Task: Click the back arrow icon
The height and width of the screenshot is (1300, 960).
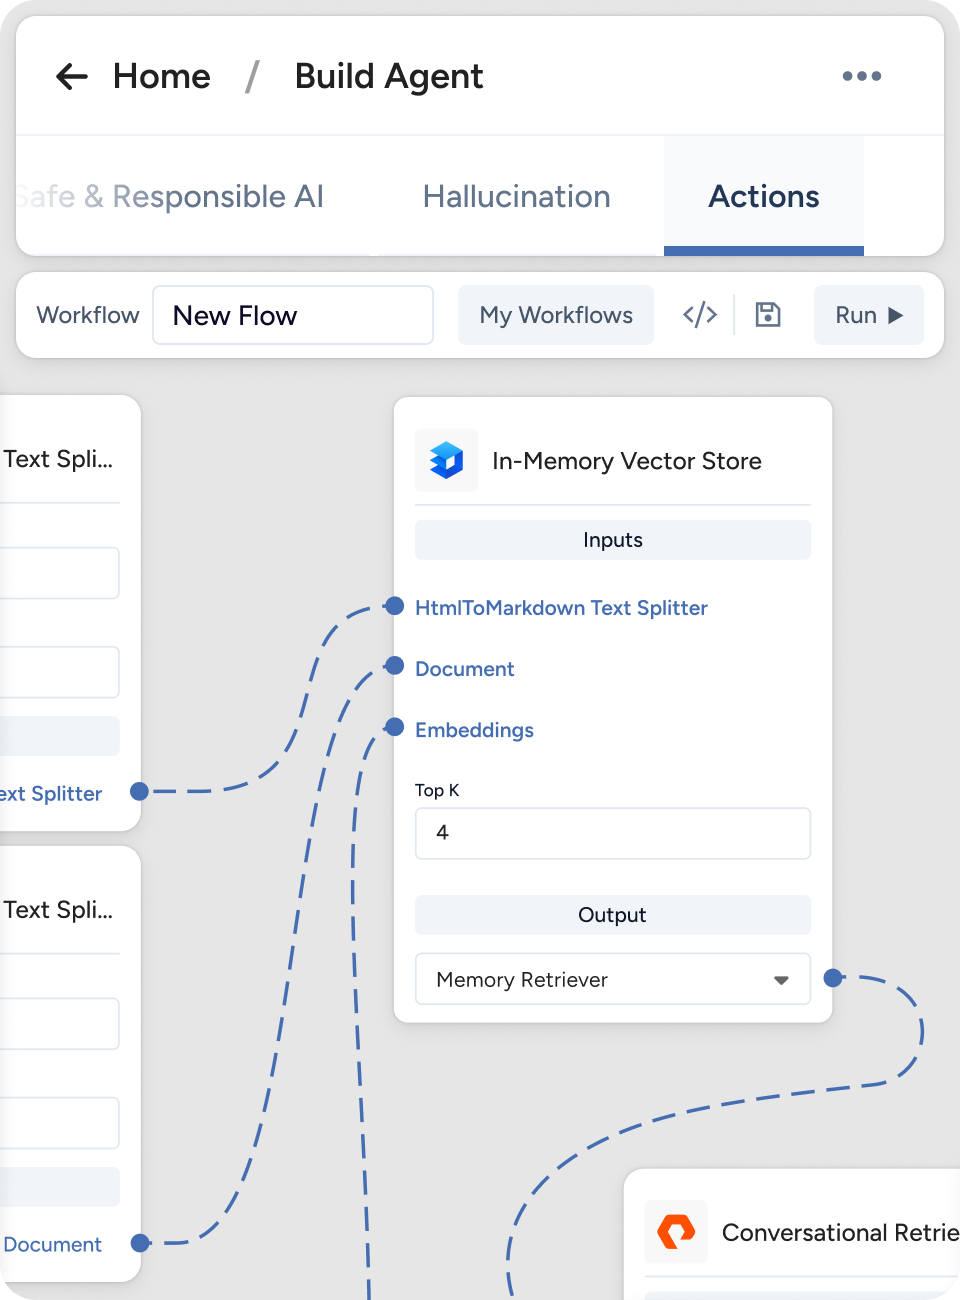Action: point(72,76)
